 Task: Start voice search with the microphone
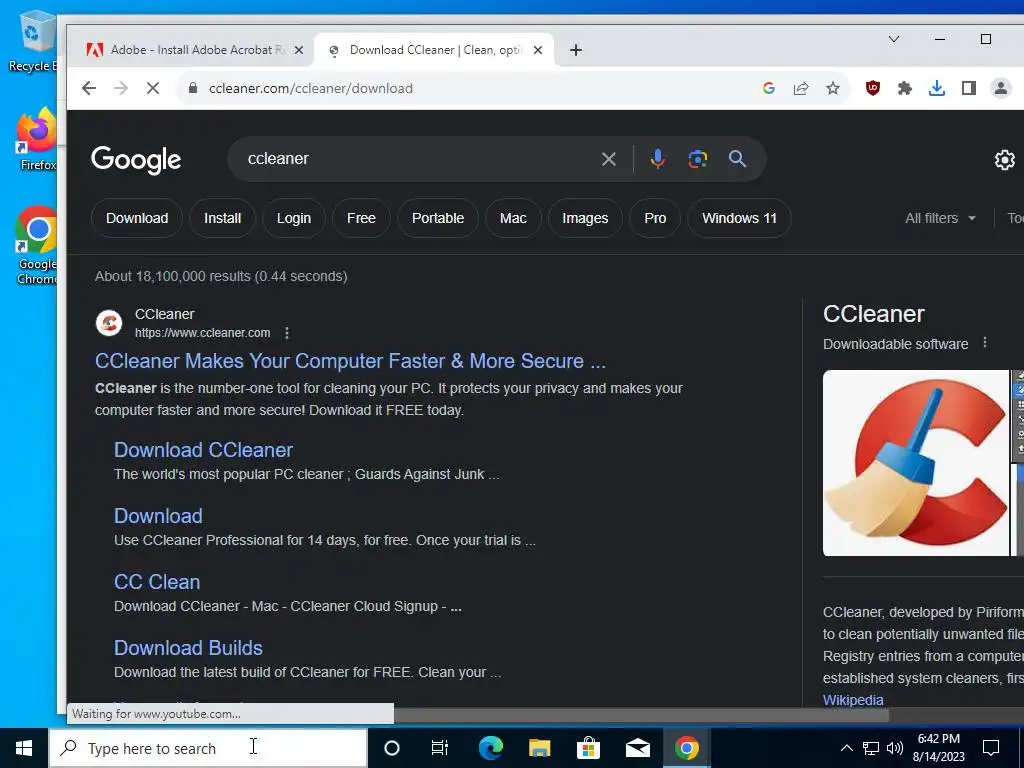(x=658, y=159)
